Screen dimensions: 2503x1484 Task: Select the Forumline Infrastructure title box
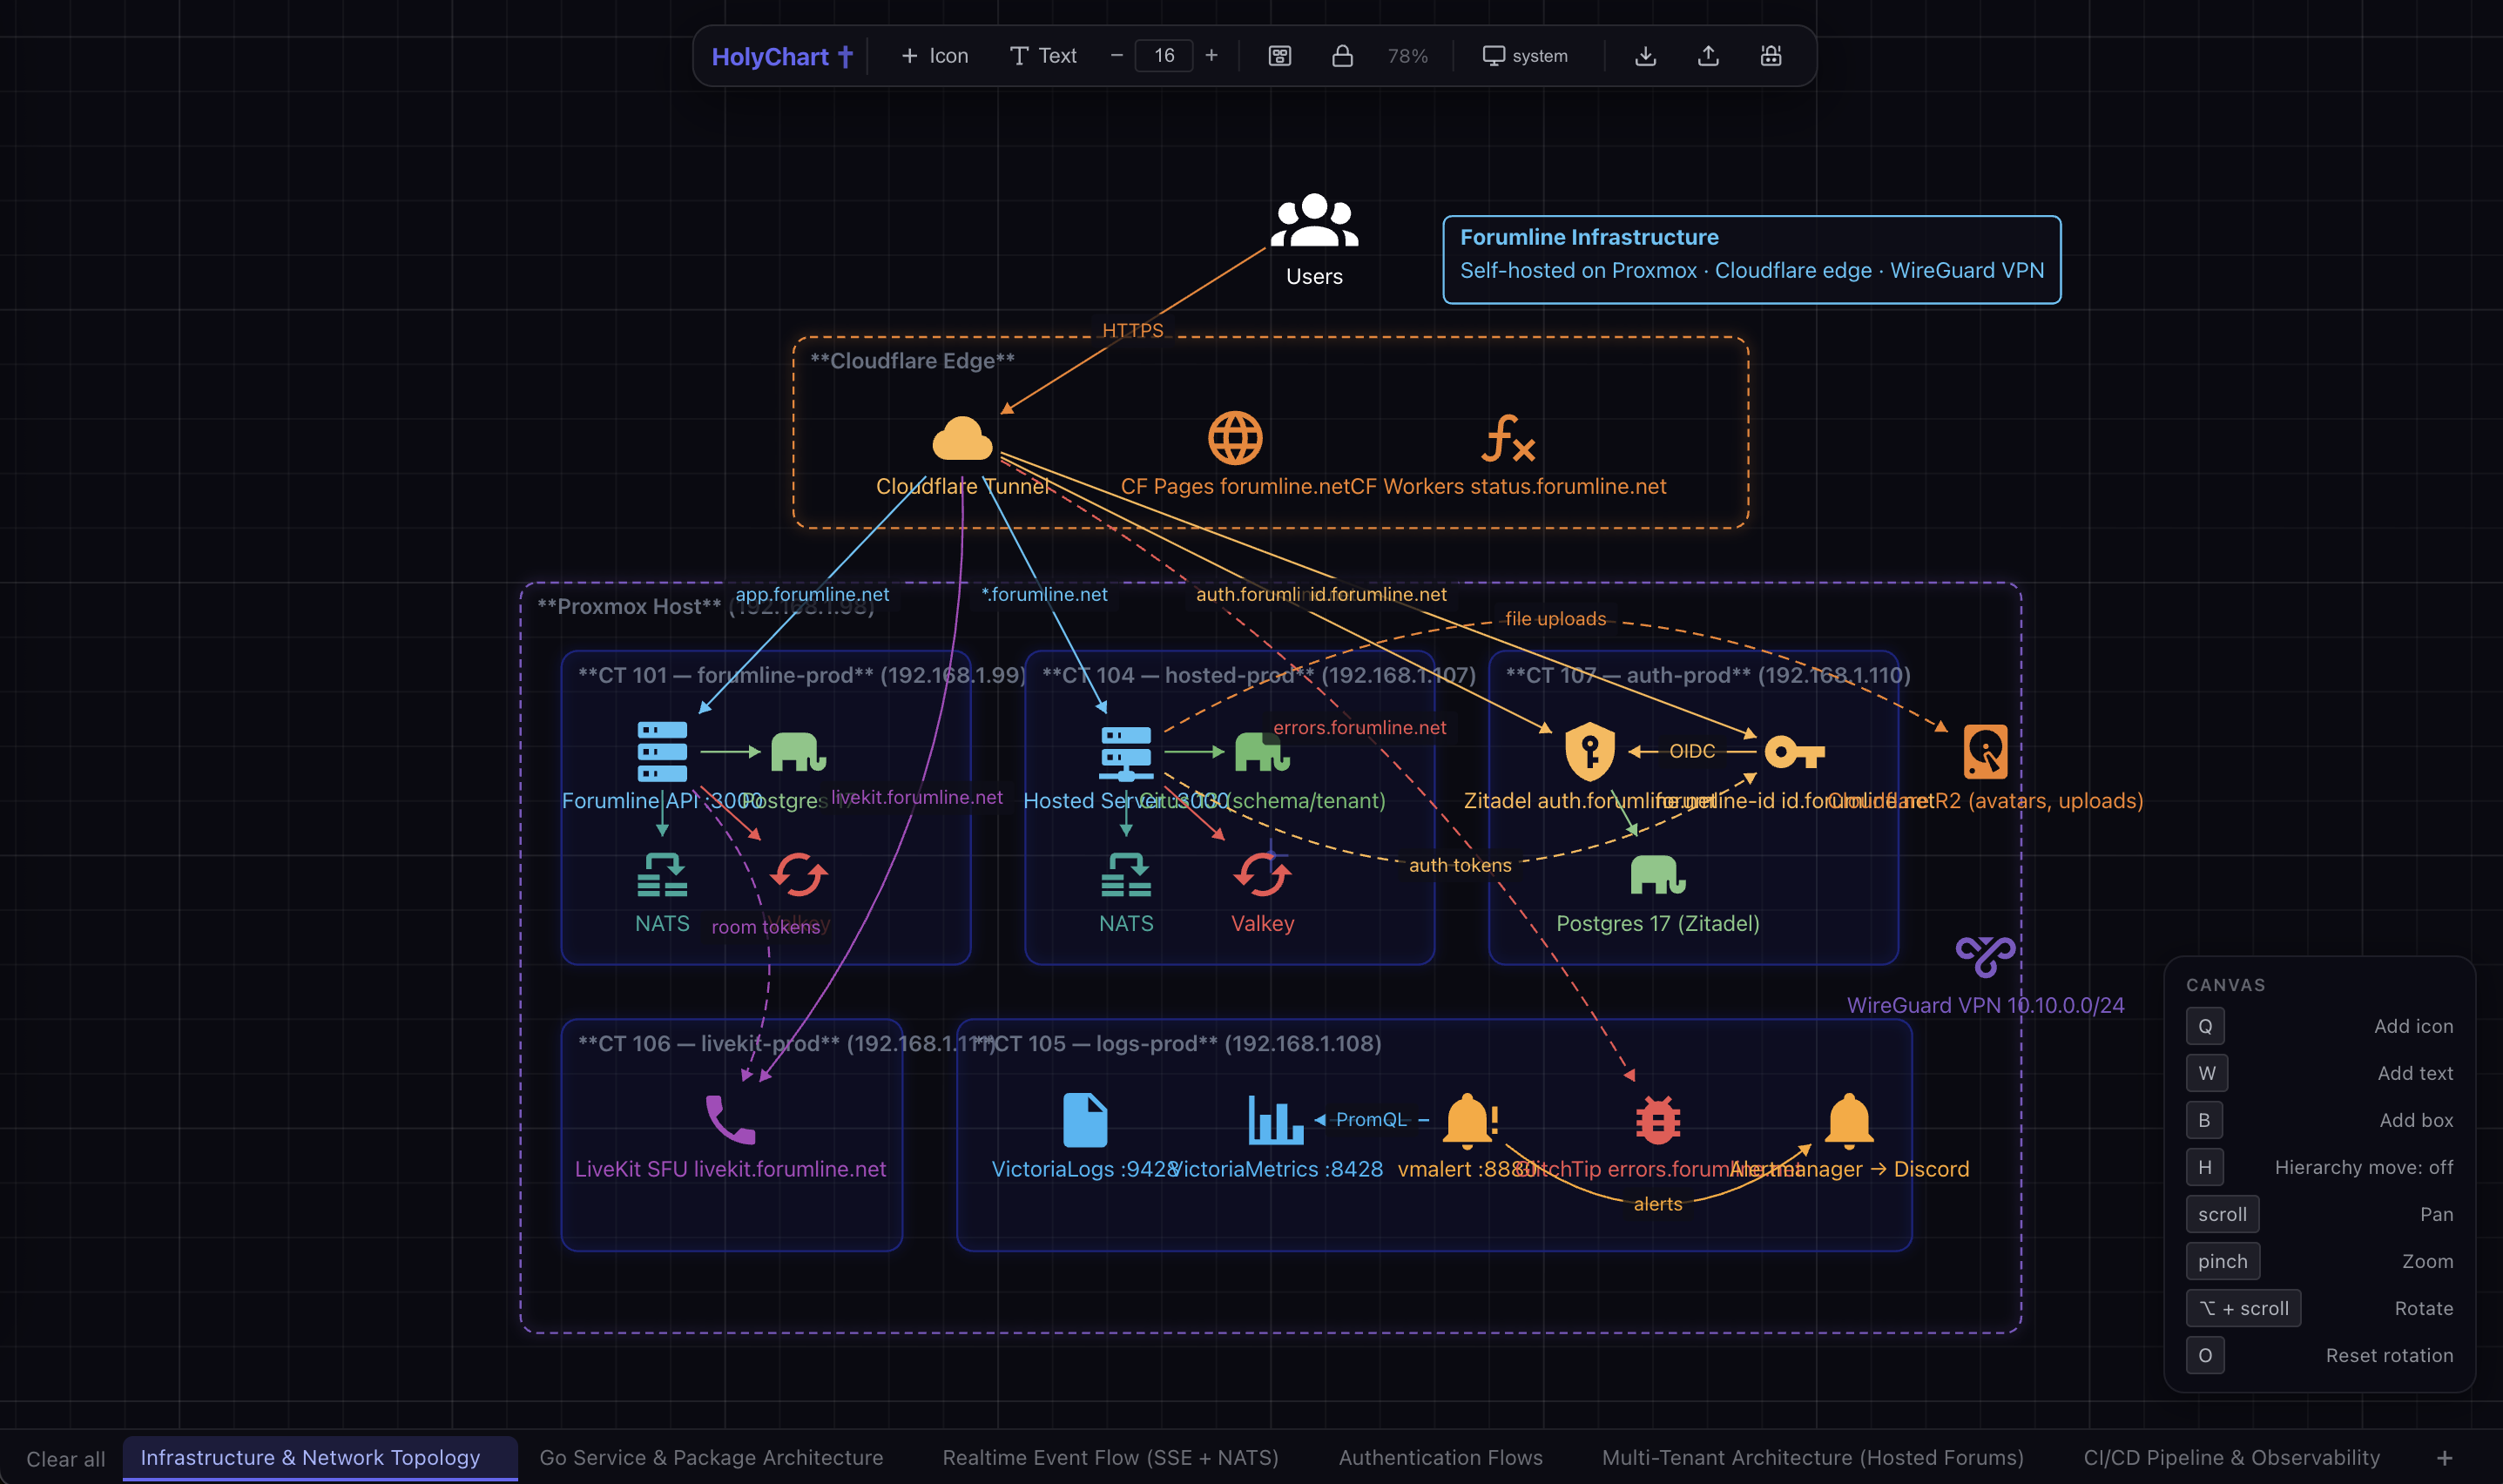[x=1751, y=260]
